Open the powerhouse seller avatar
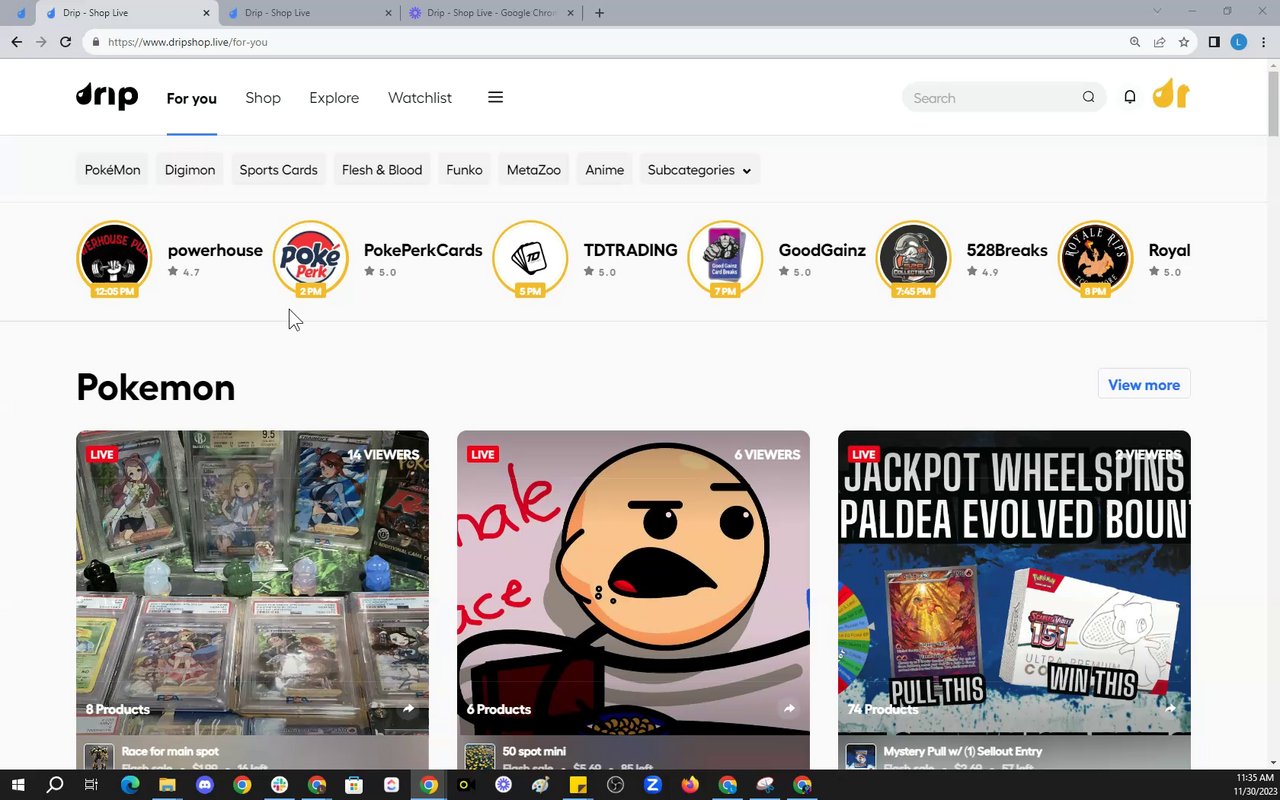Viewport: 1280px width, 800px height. (114, 258)
